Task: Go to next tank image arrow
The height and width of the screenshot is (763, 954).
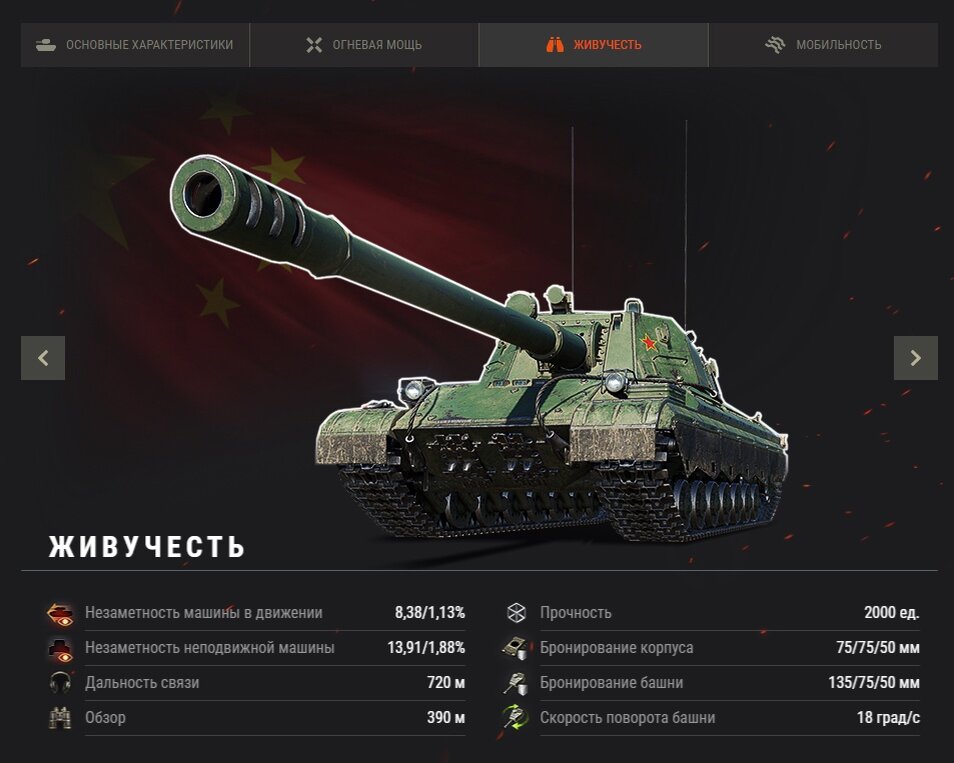Action: pyautogui.click(x=916, y=358)
